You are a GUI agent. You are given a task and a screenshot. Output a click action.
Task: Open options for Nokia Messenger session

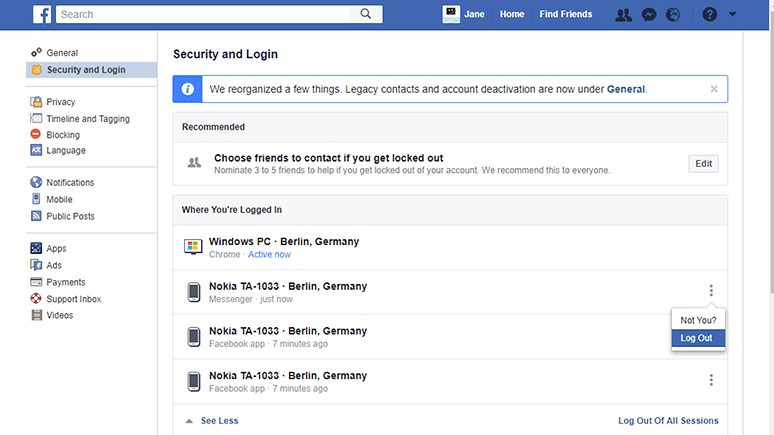coord(711,291)
